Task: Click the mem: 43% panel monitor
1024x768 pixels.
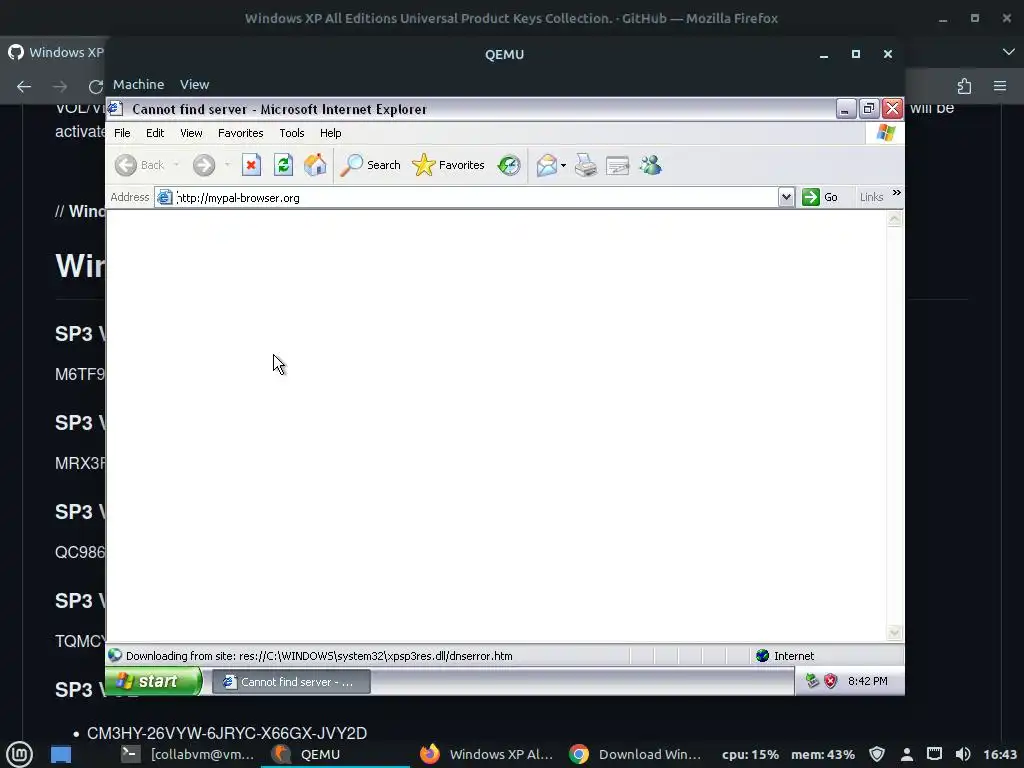Action: click(x=823, y=754)
